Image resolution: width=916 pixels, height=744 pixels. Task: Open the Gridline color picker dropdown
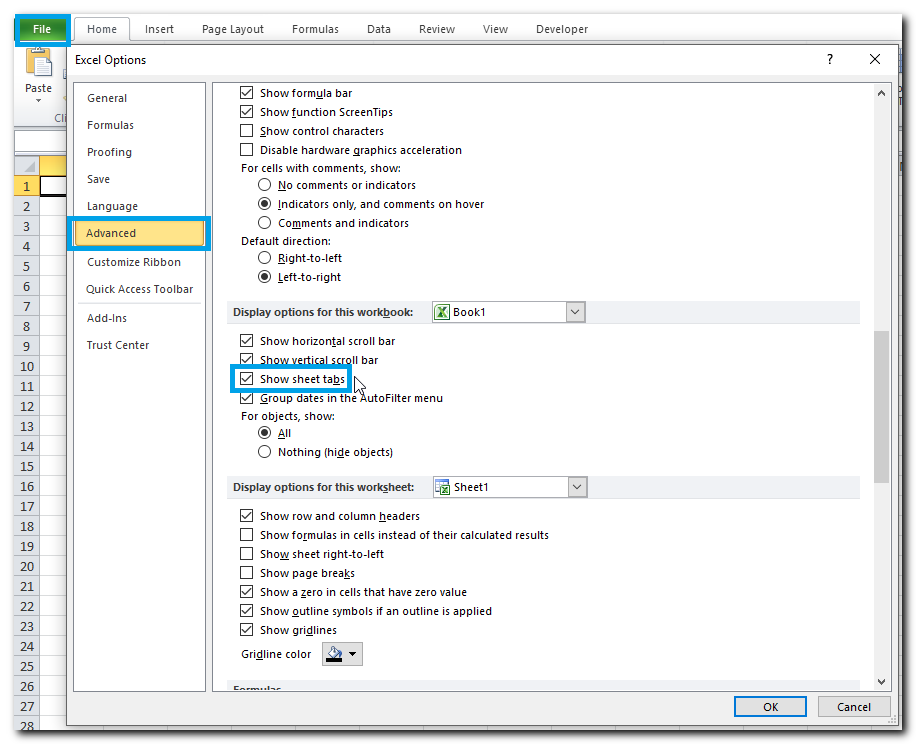[342, 654]
